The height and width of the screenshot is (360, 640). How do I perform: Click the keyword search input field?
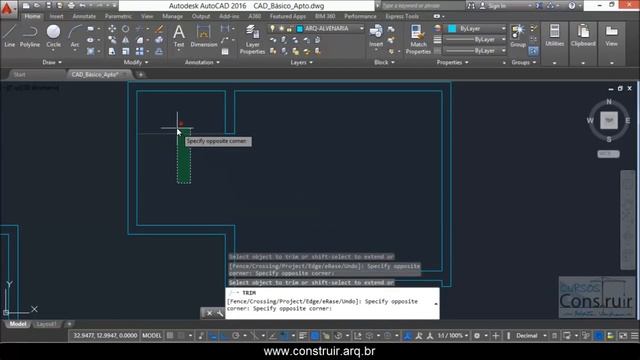pos(422,6)
